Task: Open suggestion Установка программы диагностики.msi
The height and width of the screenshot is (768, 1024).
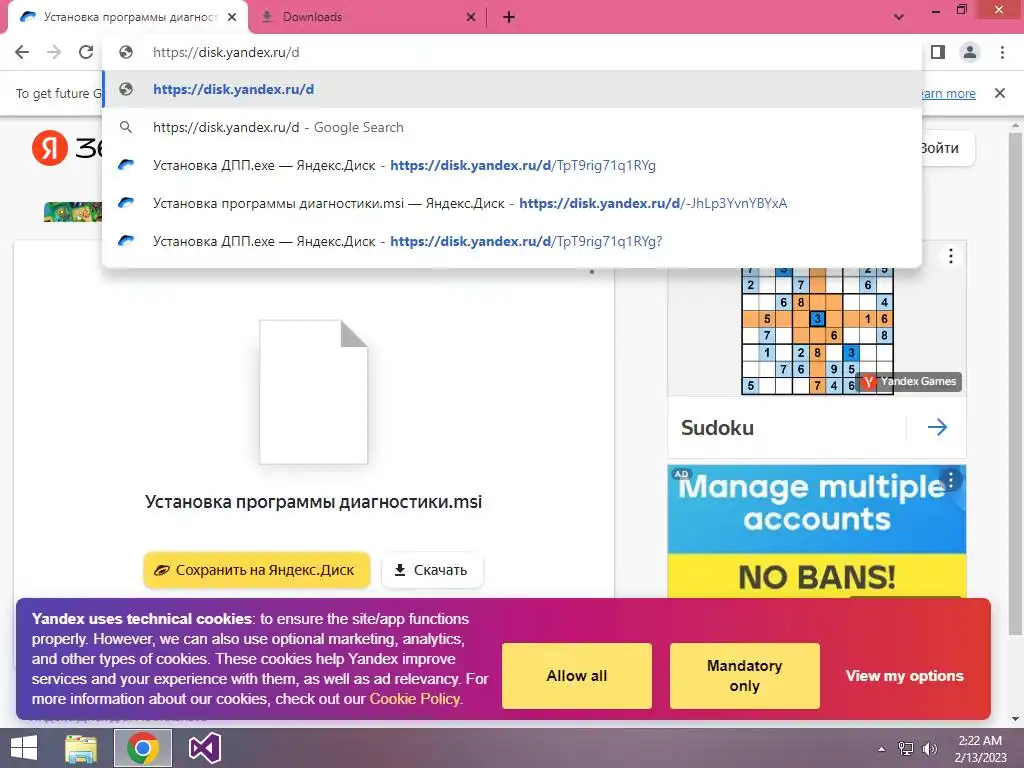Action: pyautogui.click(x=512, y=203)
